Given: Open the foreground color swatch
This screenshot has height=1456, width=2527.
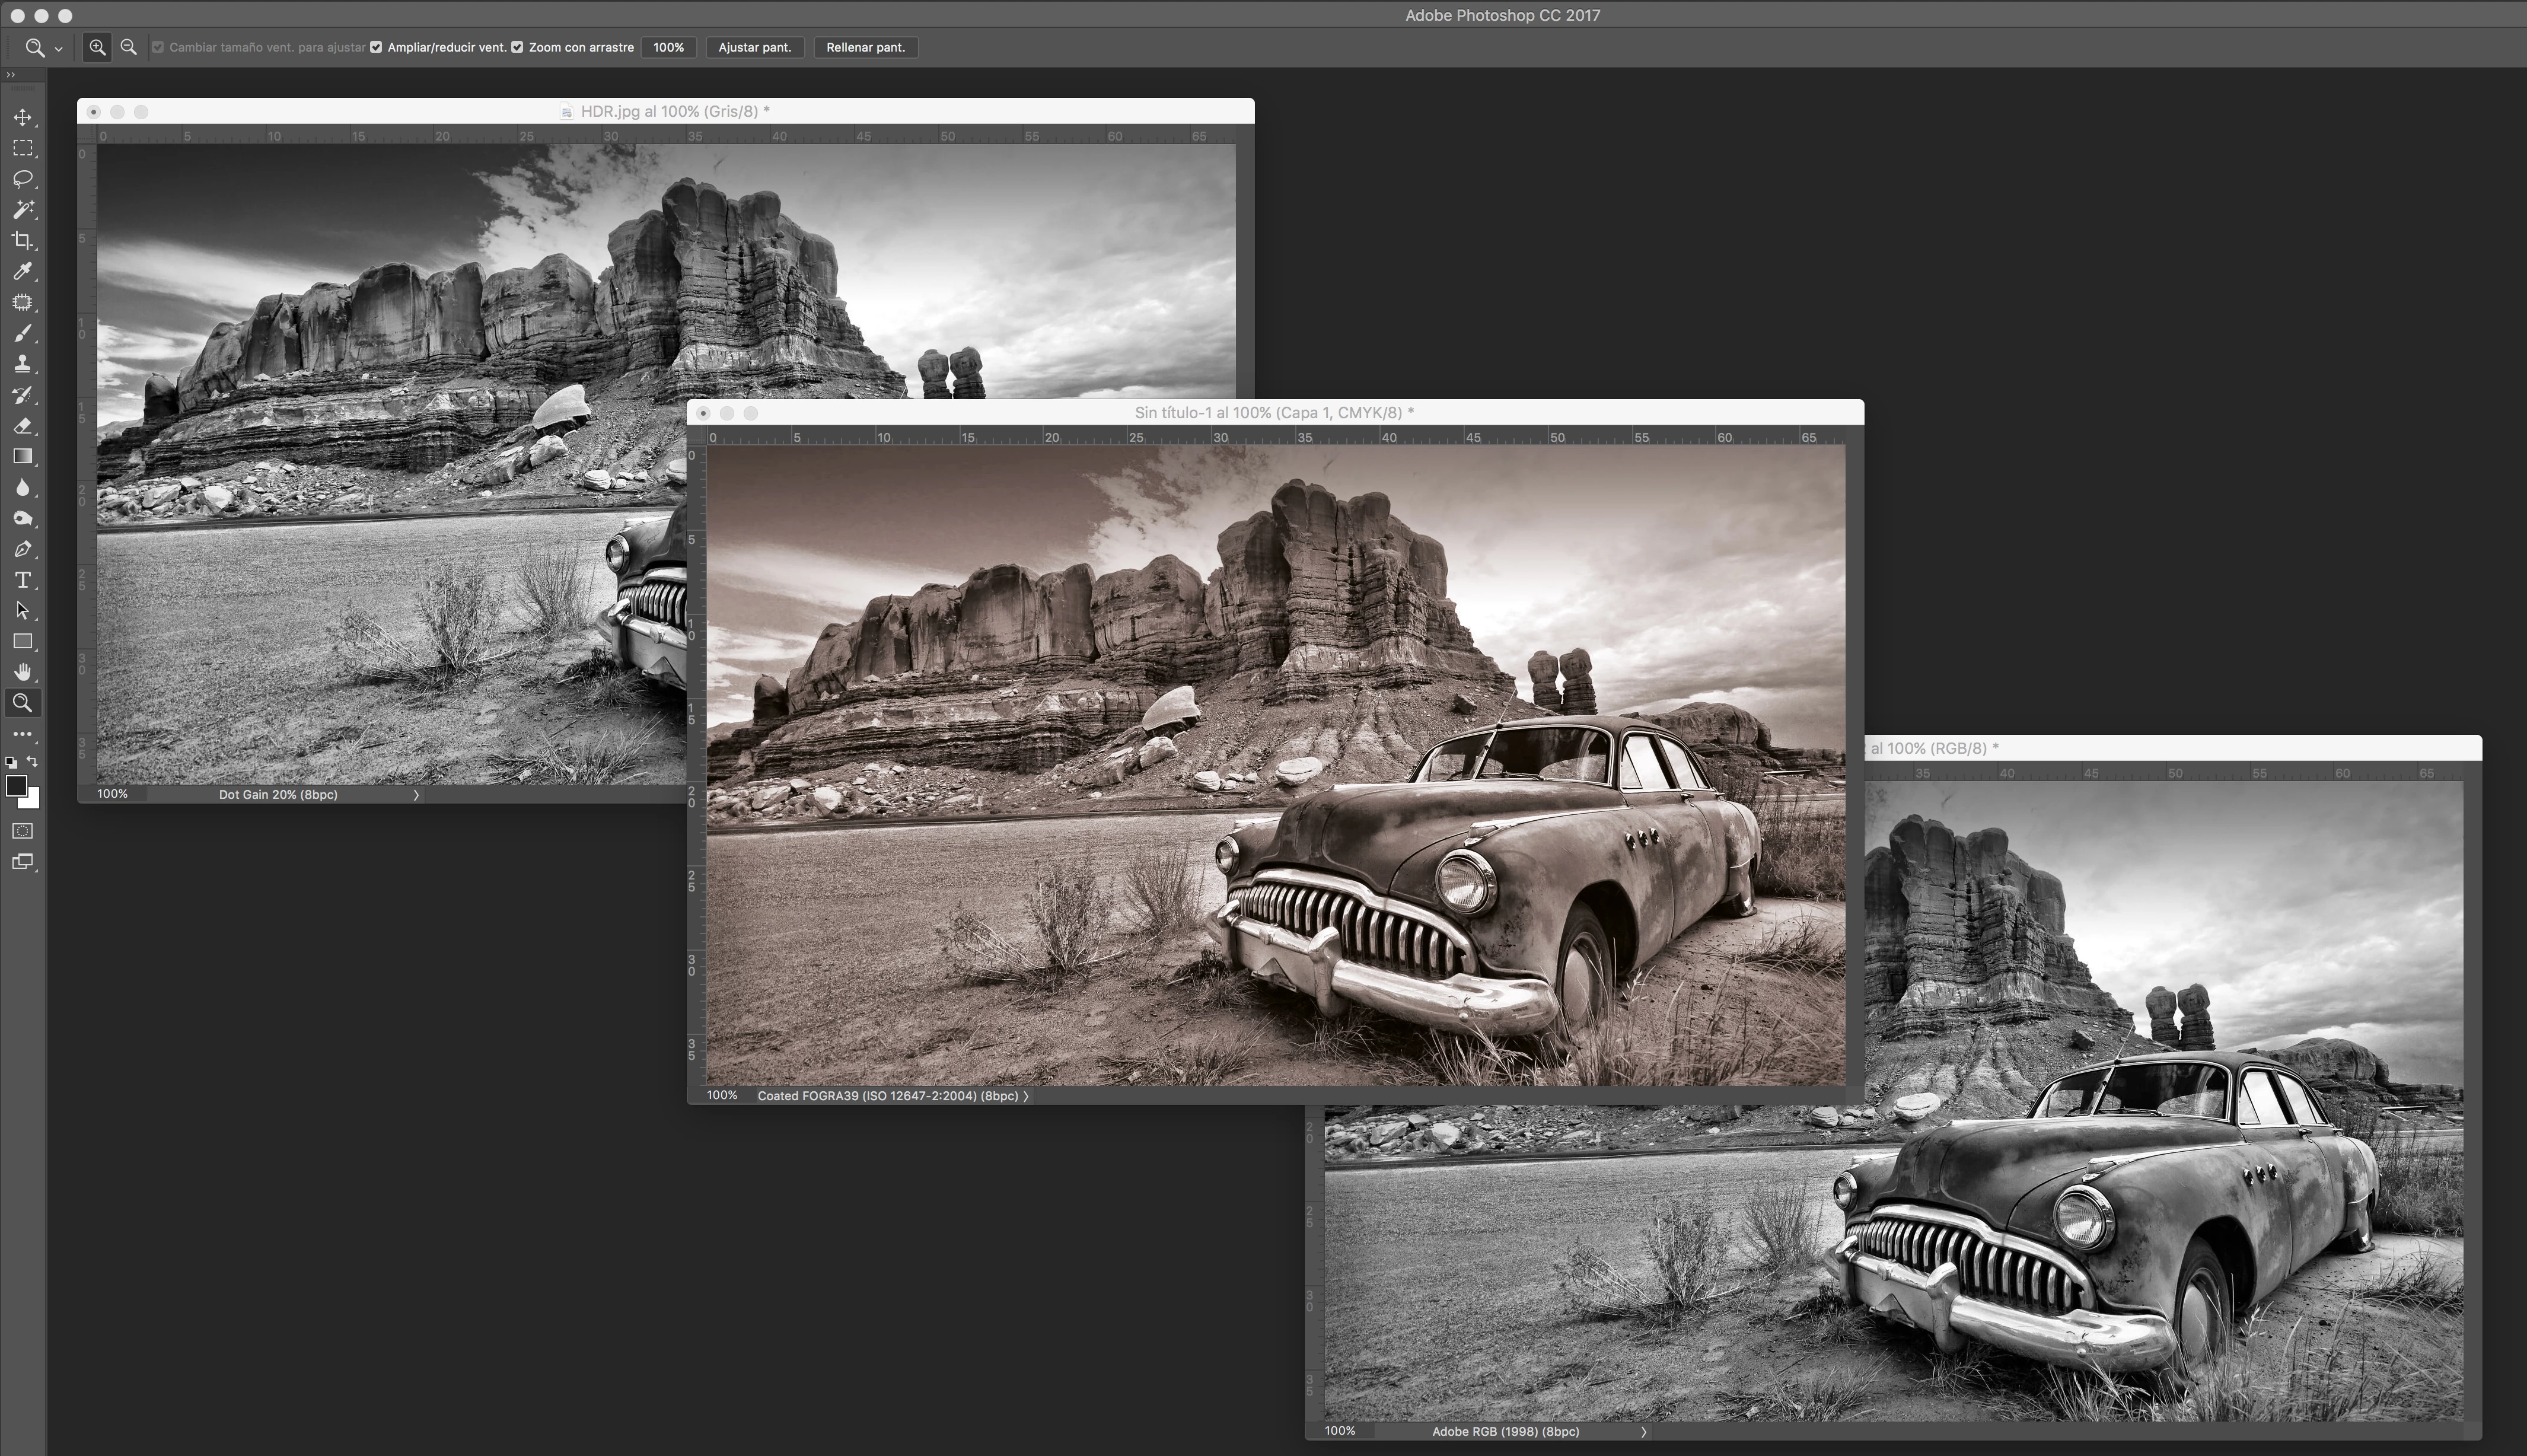Looking at the screenshot, I should coord(16,786).
